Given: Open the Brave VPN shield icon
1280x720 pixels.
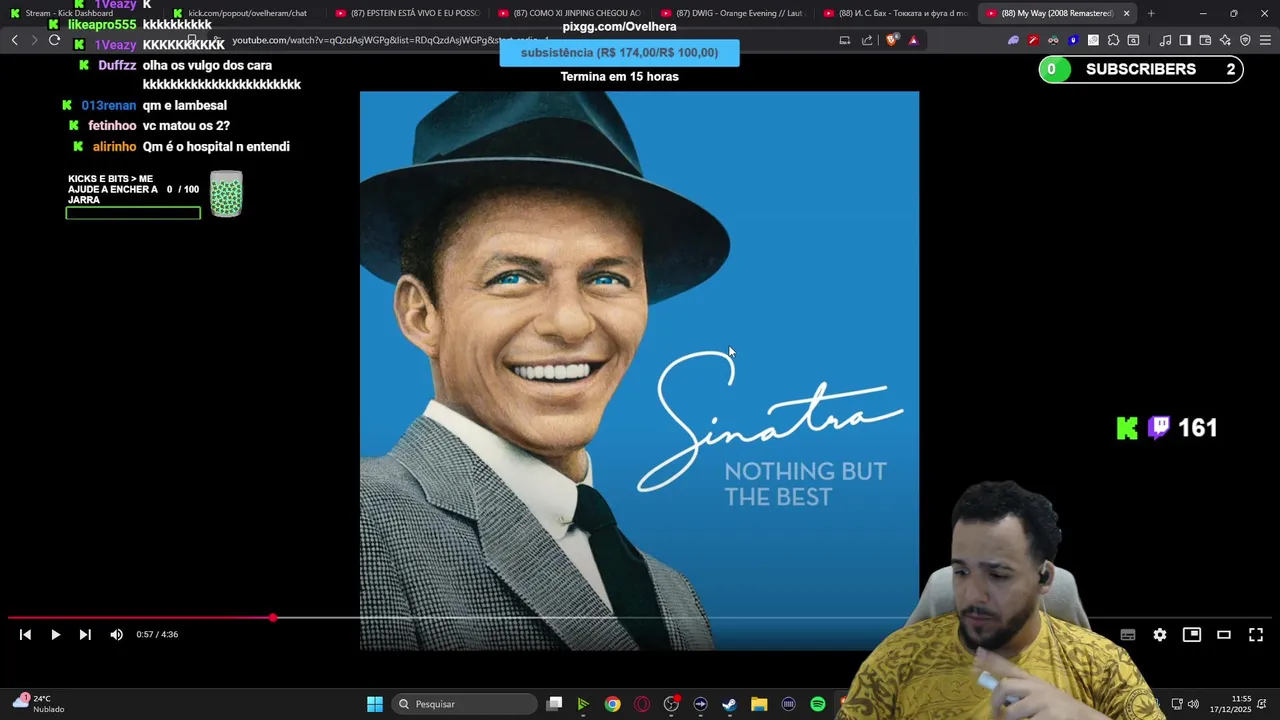Looking at the screenshot, I should click(1245, 40).
